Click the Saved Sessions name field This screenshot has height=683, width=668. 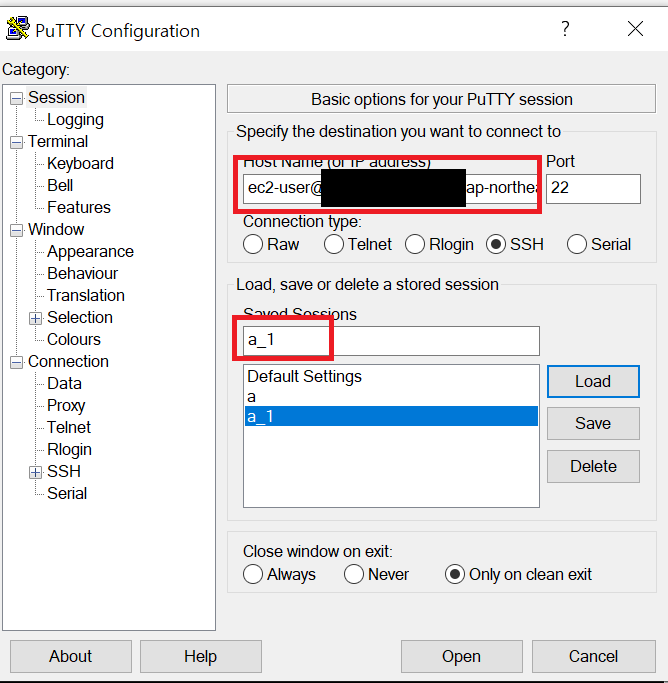390,341
